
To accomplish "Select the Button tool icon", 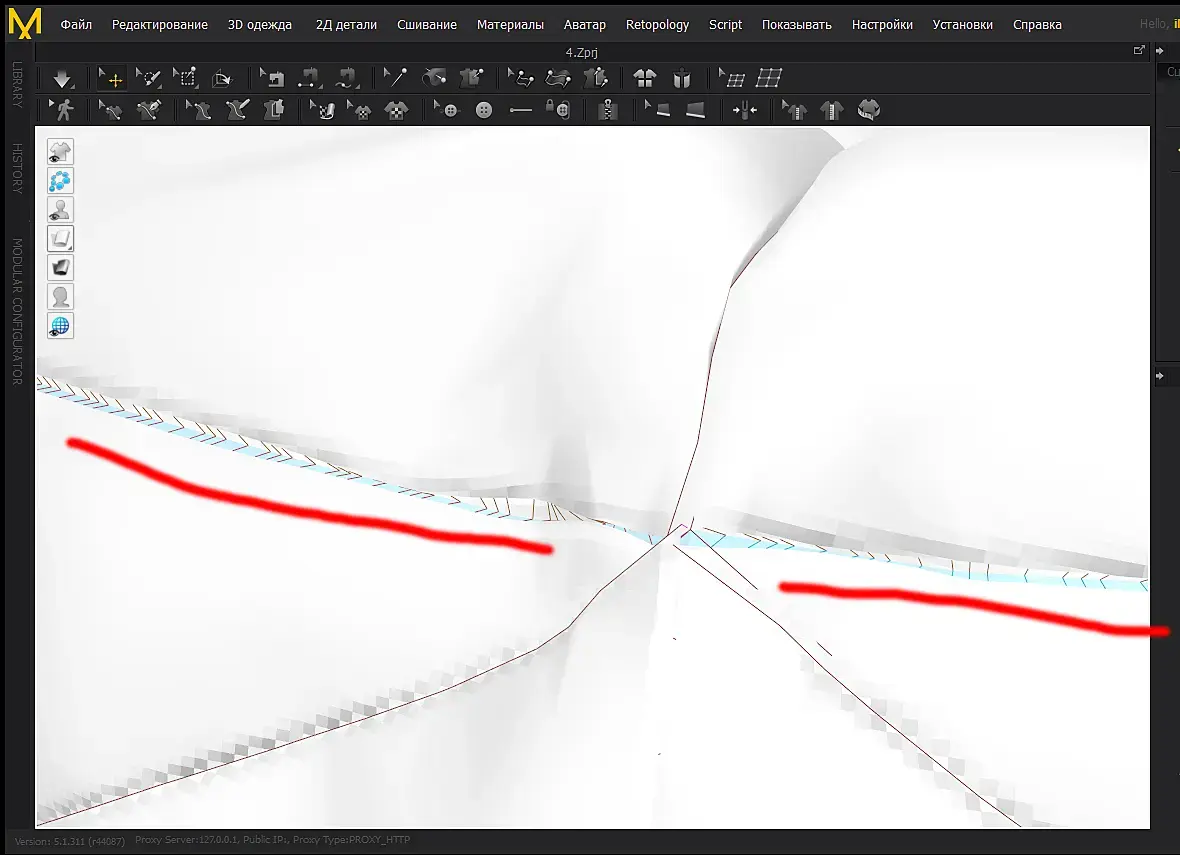I will point(484,110).
